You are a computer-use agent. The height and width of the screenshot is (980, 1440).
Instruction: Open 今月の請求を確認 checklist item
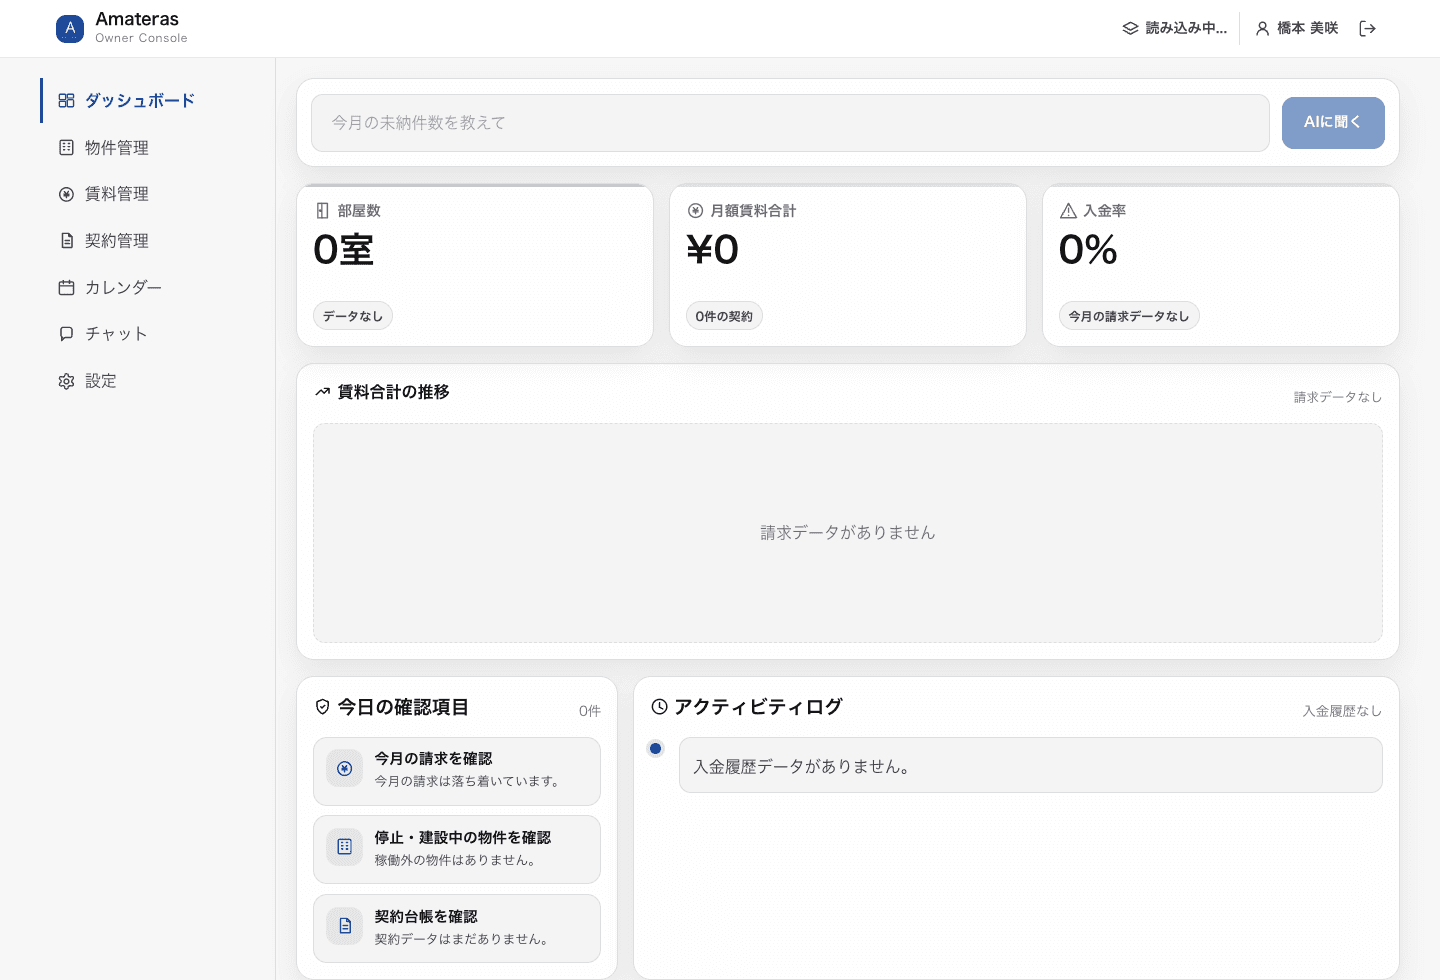coord(457,771)
